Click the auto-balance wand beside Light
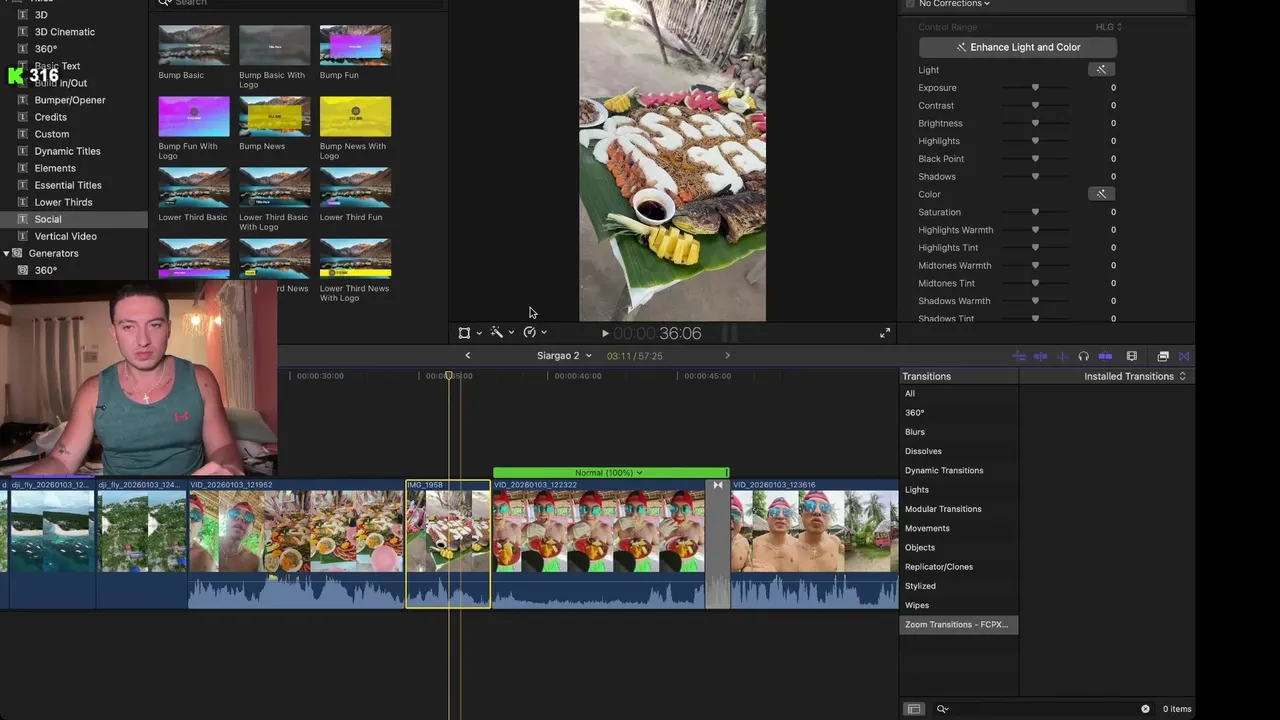The image size is (1280, 720). pos(1101,70)
